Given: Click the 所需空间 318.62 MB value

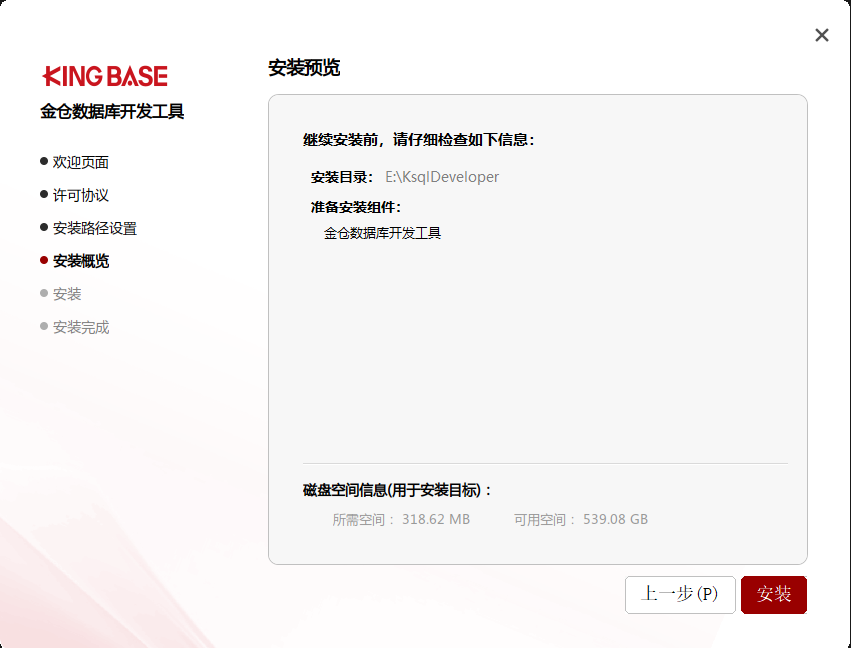Looking at the screenshot, I should click(x=436, y=520).
